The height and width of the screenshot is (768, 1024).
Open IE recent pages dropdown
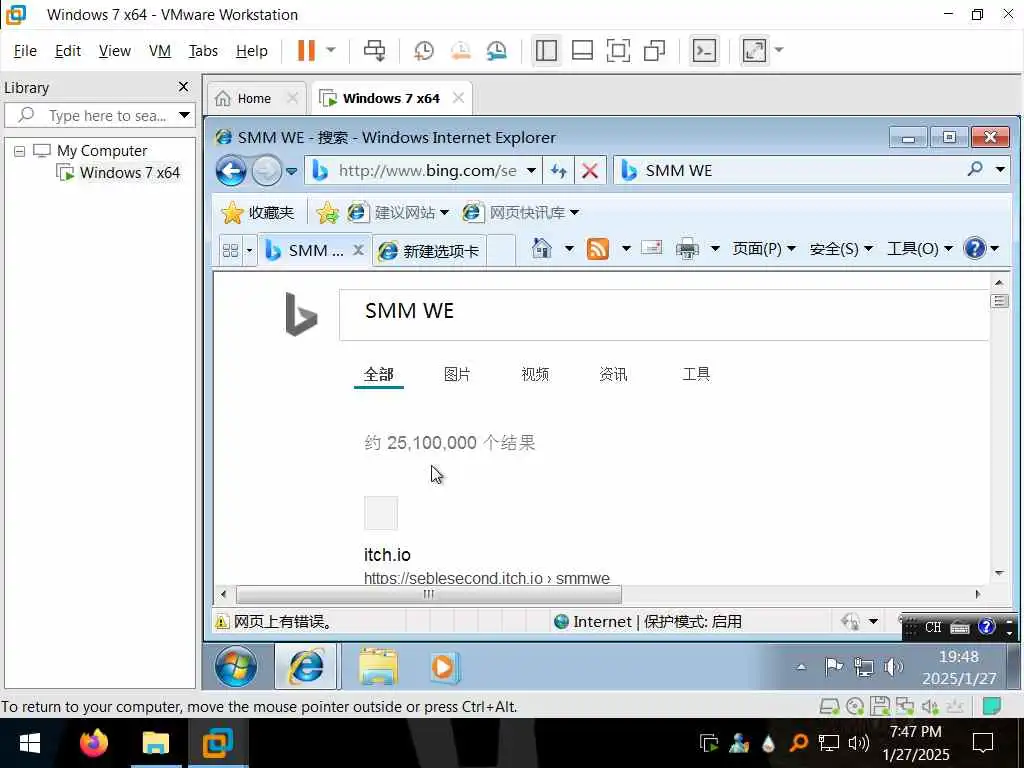click(291, 171)
